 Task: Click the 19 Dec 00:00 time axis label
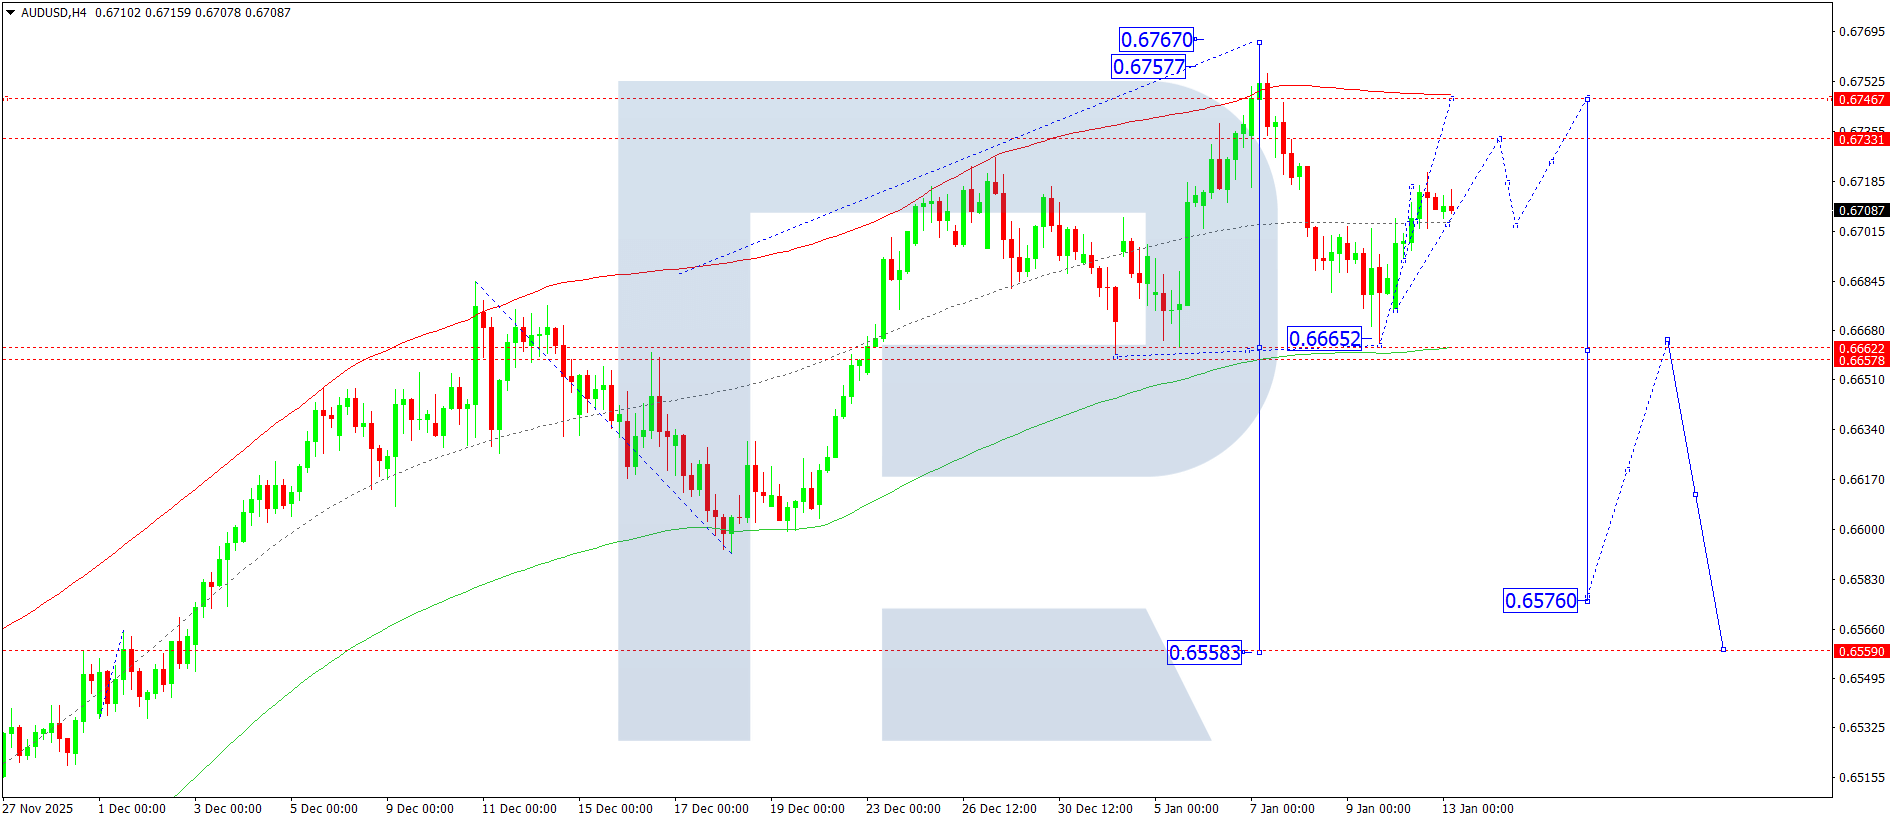[x=807, y=809]
